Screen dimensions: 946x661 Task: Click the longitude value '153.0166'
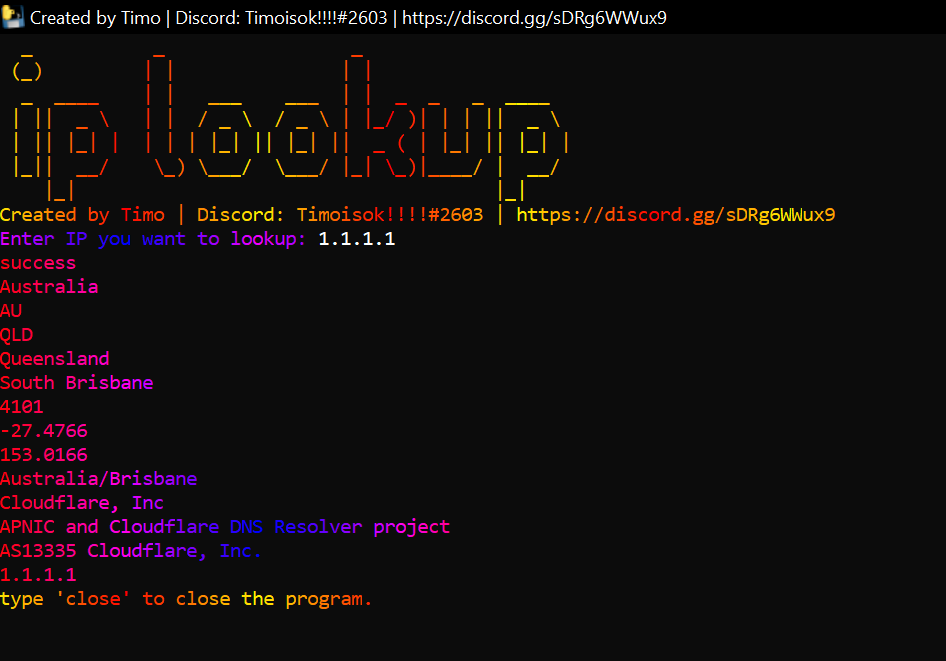tap(44, 455)
